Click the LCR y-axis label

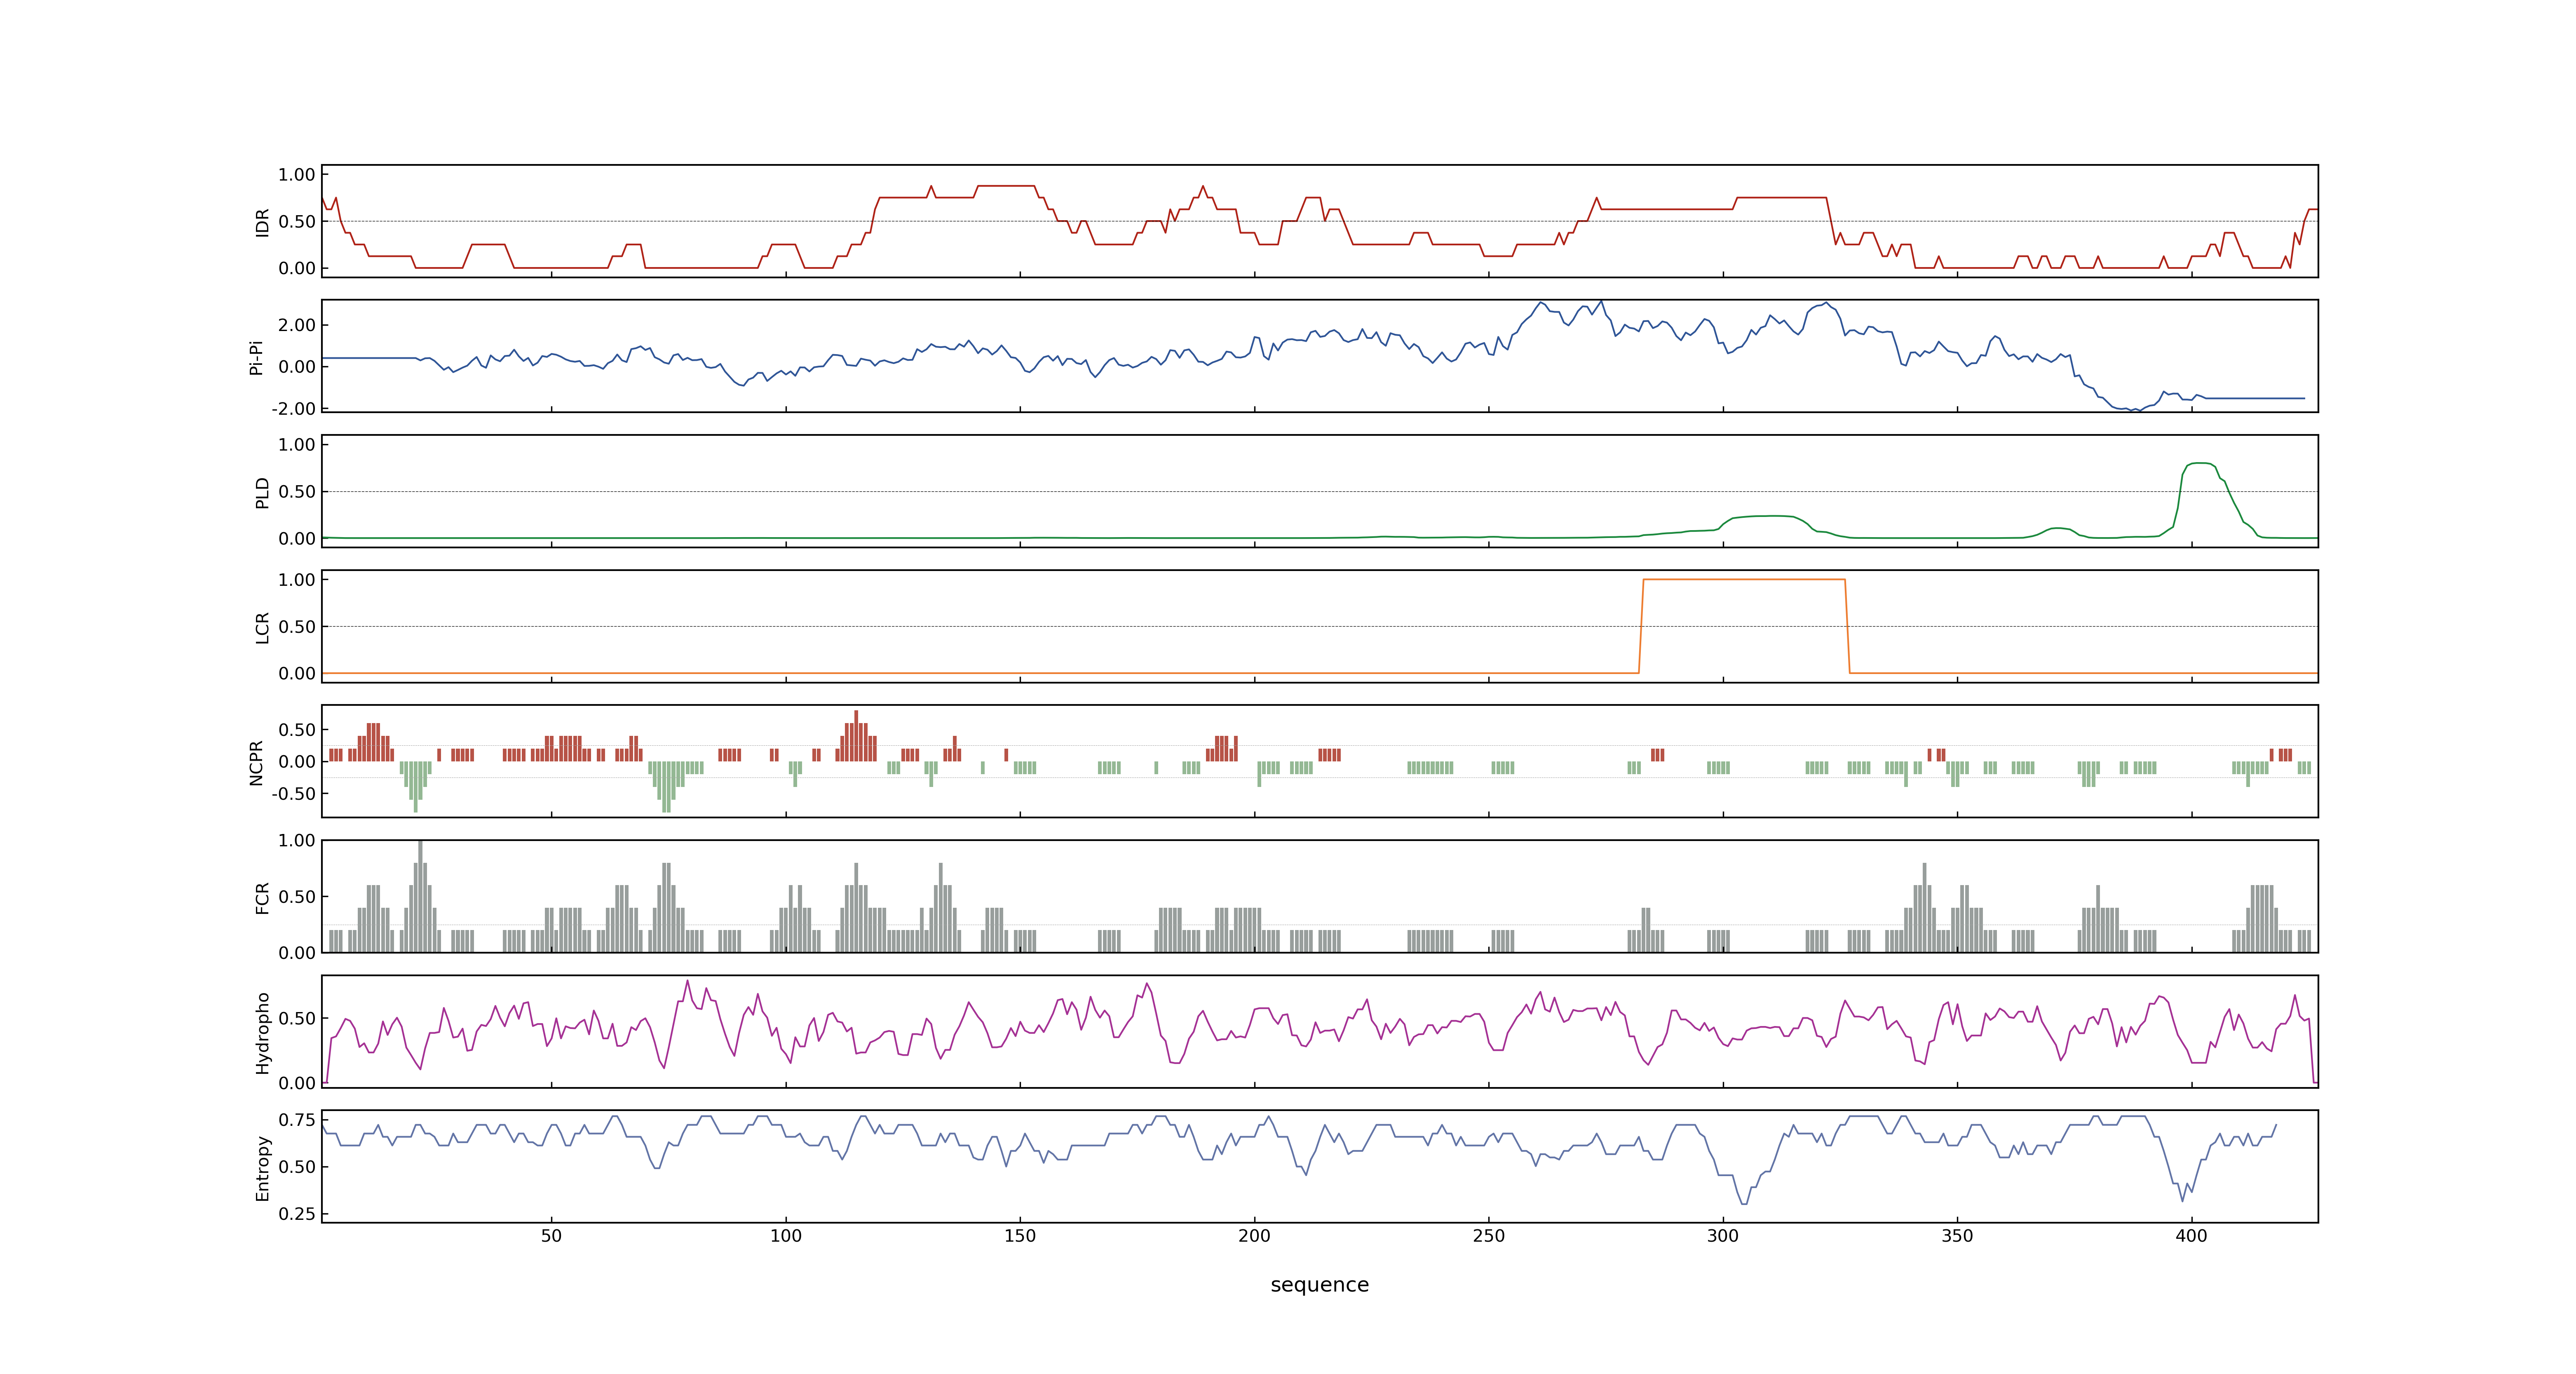262,627
